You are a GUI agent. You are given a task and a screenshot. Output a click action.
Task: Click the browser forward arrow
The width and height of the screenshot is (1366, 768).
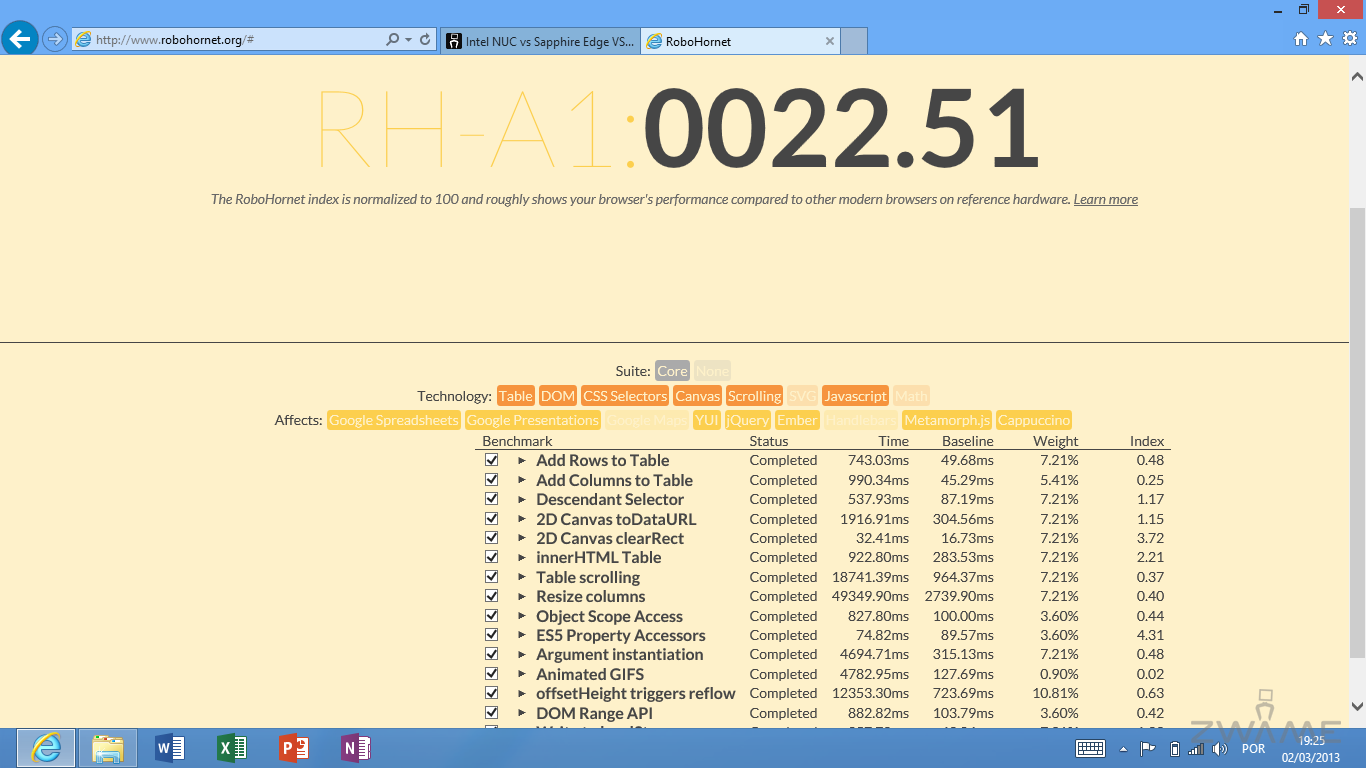55,40
